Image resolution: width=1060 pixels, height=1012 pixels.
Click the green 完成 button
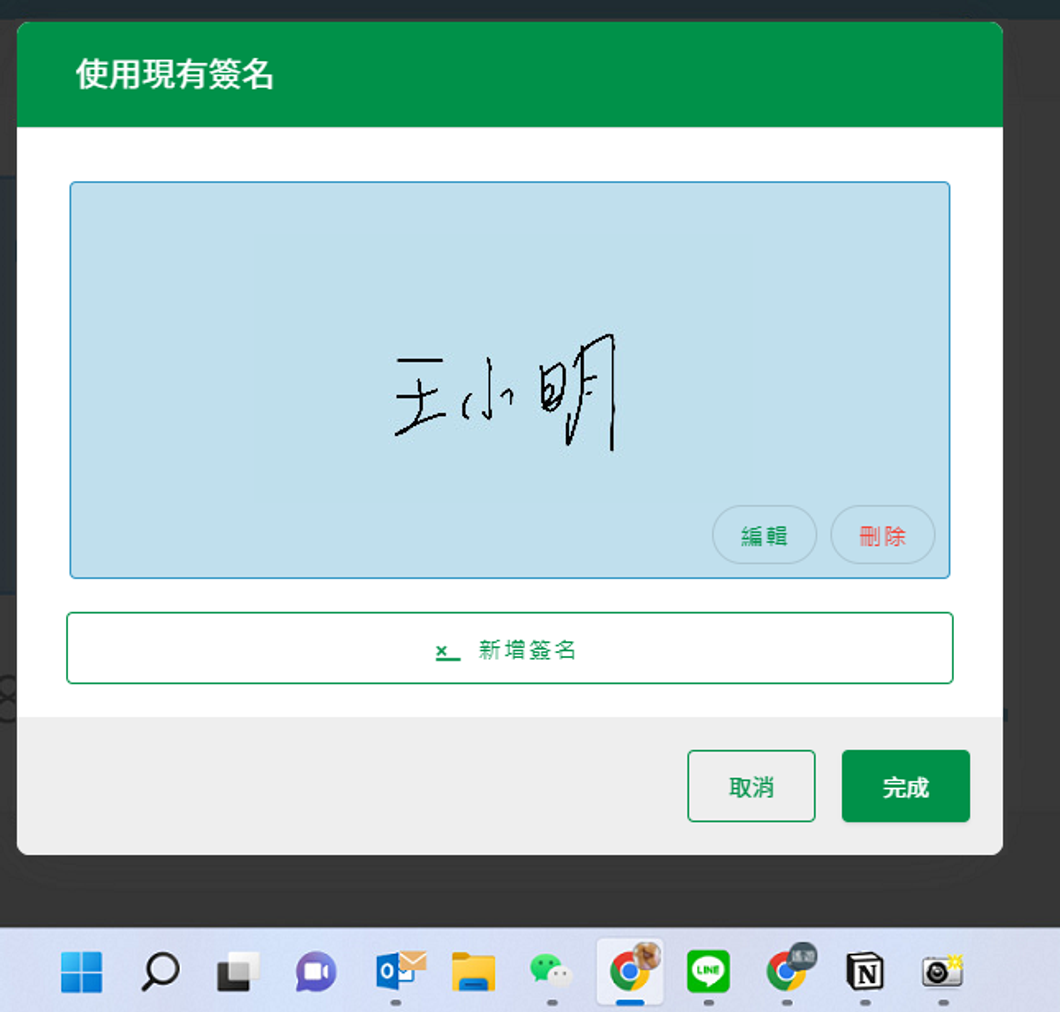click(x=905, y=786)
